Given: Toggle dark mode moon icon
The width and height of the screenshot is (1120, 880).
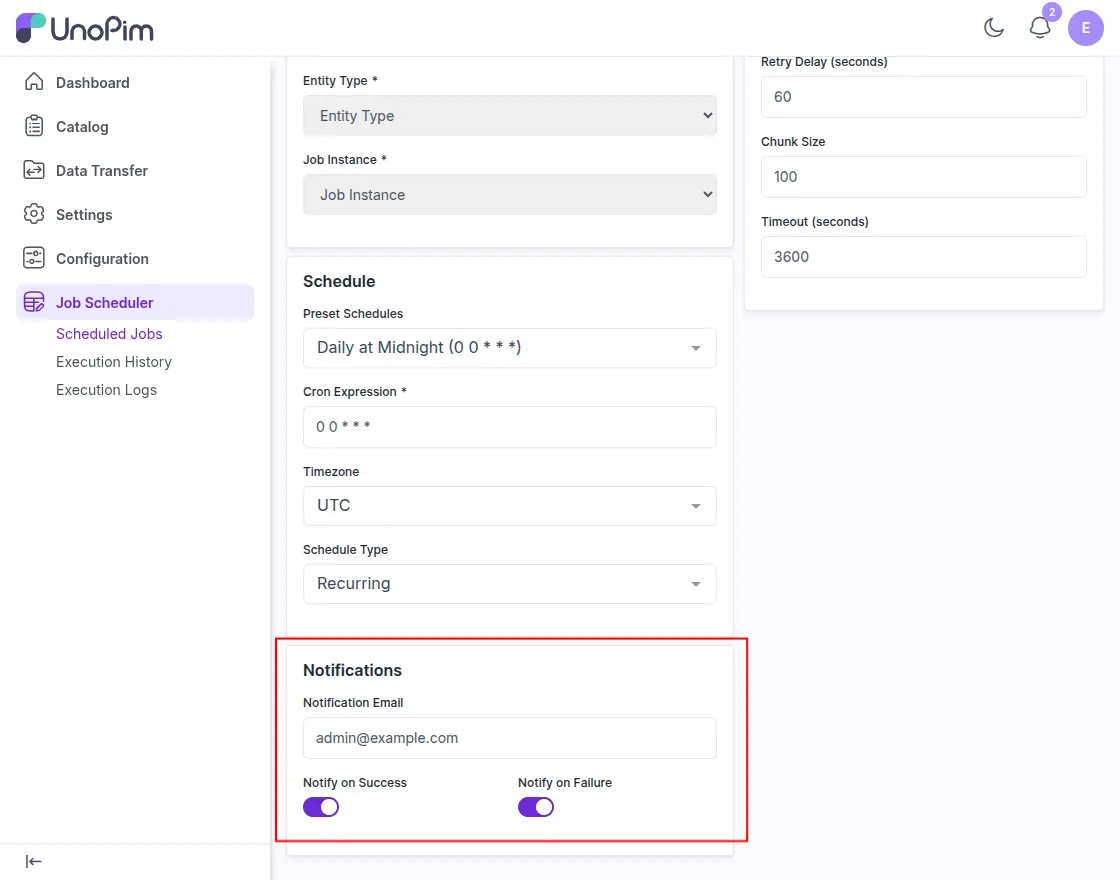Looking at the screenshot, I should (994, 28).
